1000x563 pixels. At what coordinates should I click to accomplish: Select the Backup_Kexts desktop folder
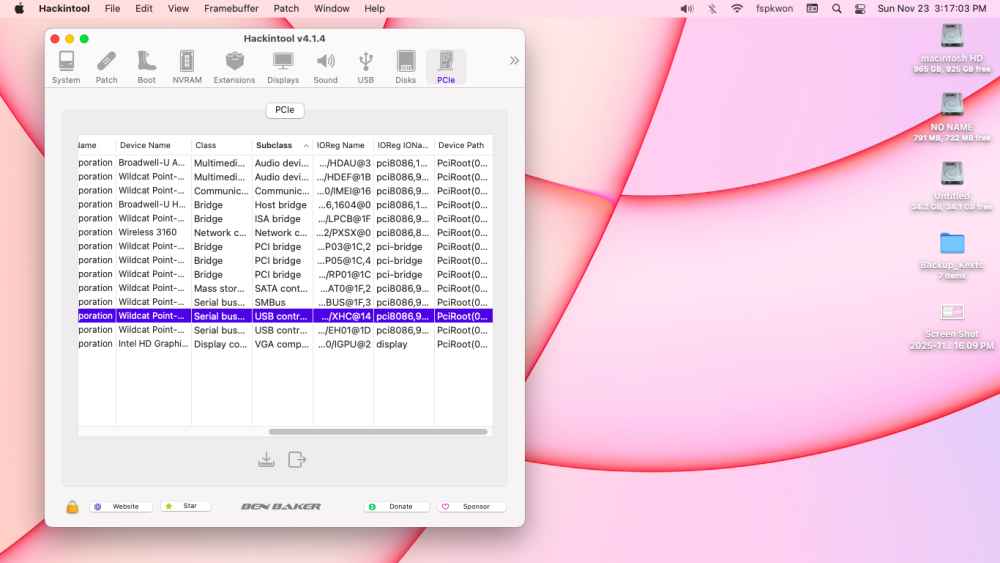click(x=952, y=255)
